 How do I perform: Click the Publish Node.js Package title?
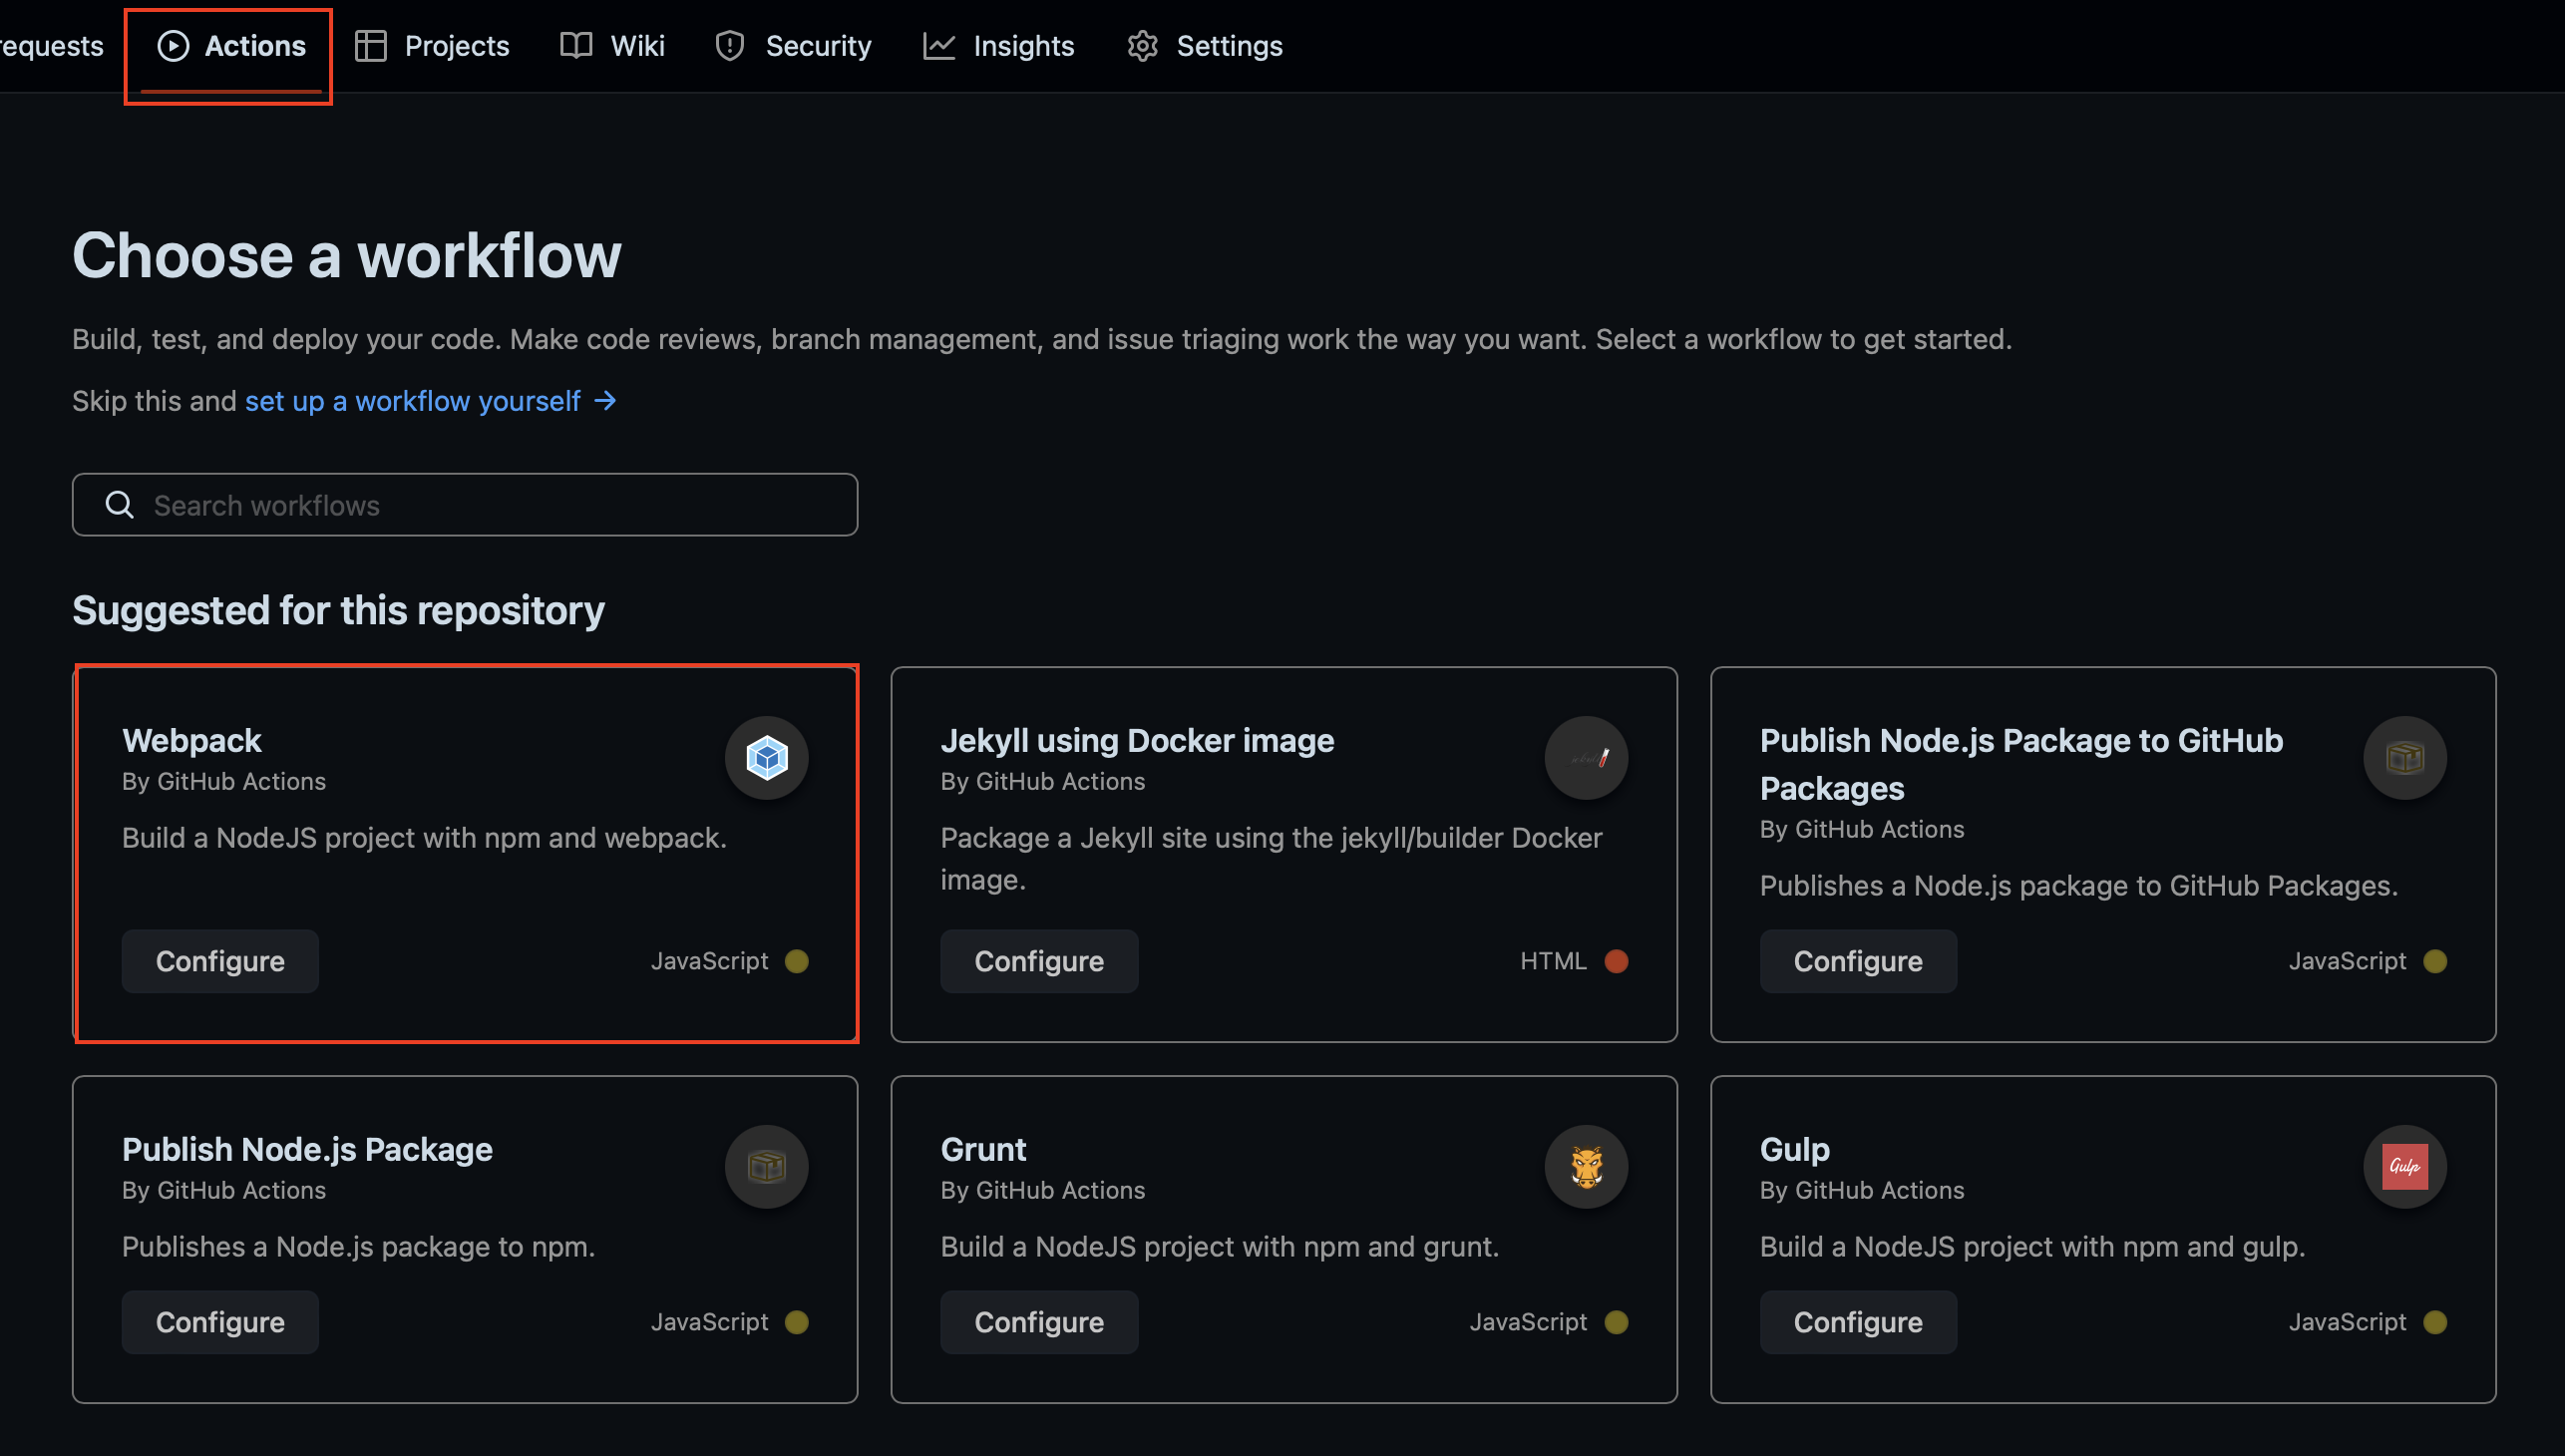(x=307, y=1149)
